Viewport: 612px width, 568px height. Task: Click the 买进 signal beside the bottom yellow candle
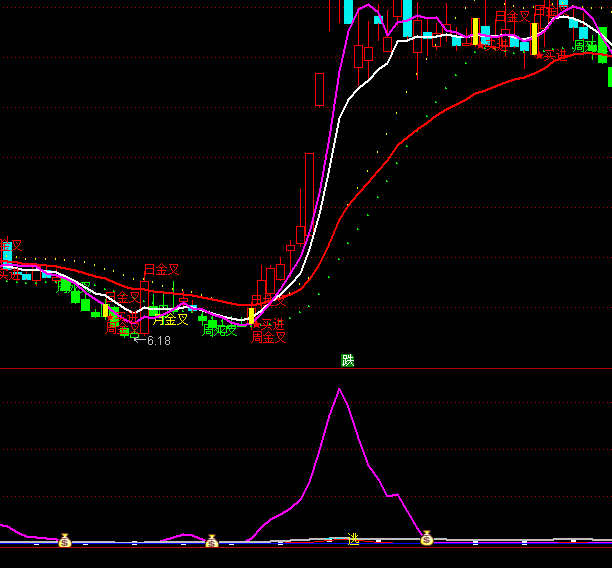pos(270,324)
